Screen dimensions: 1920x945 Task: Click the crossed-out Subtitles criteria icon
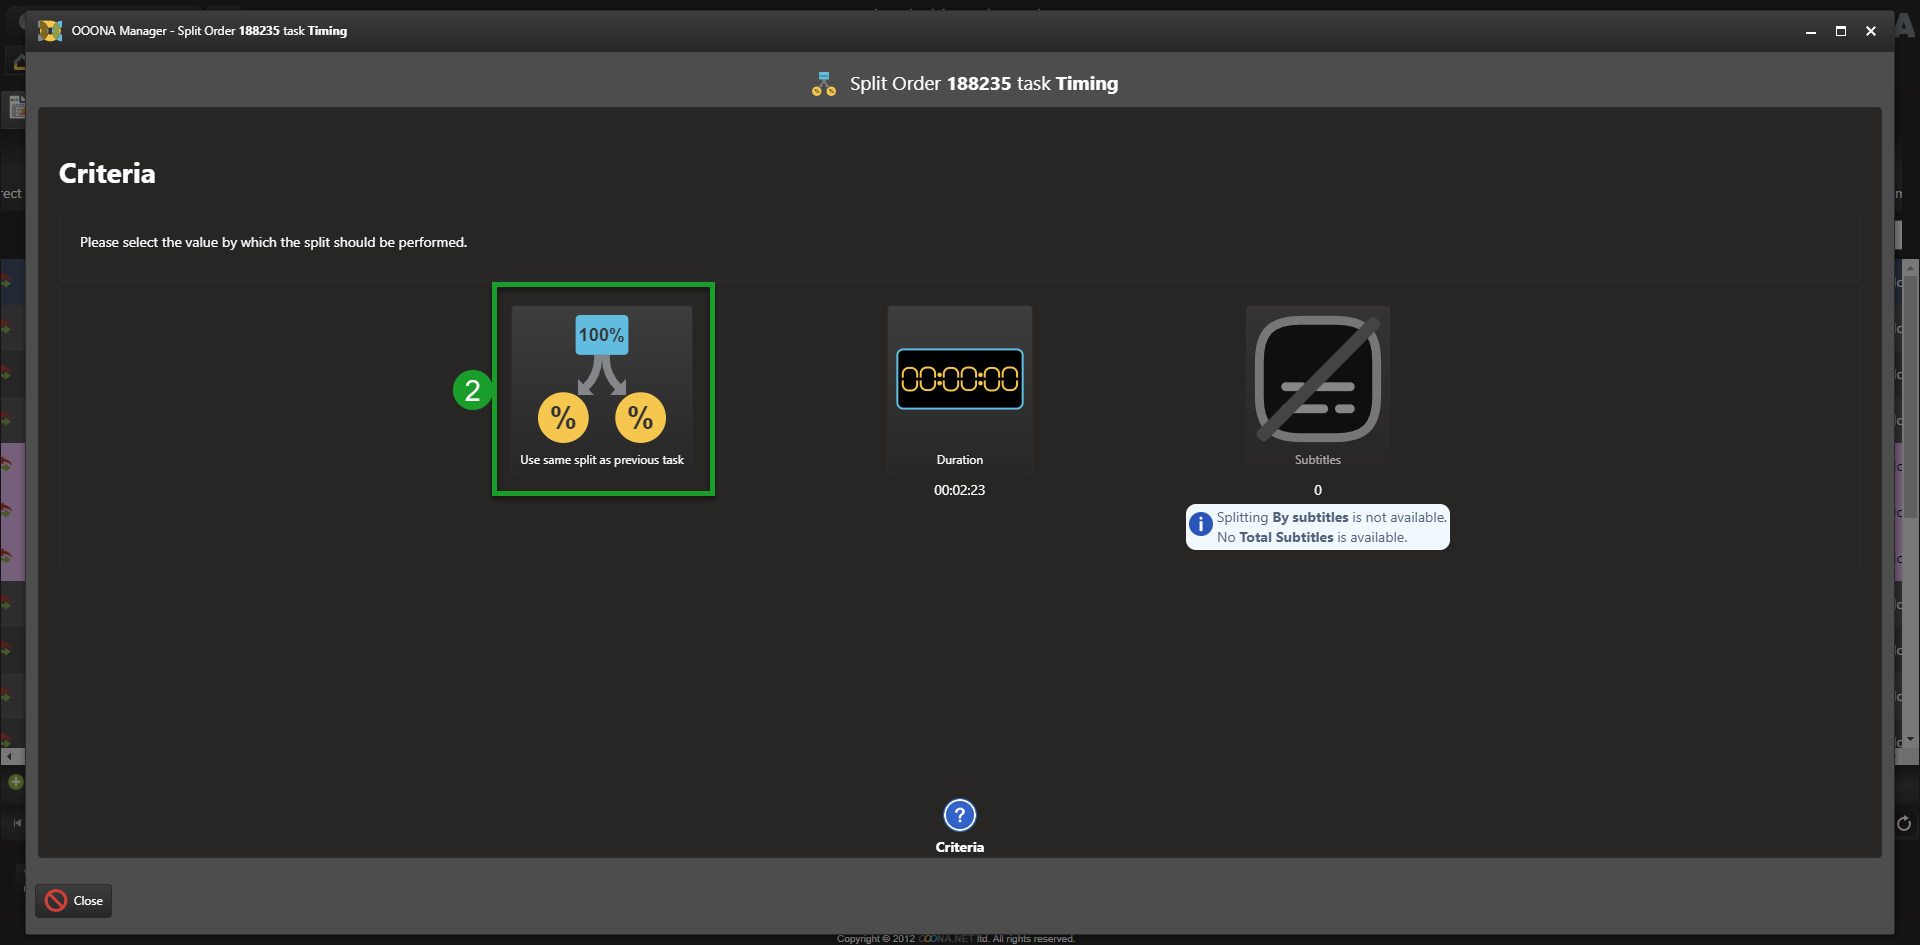[x=1317, y=380]
